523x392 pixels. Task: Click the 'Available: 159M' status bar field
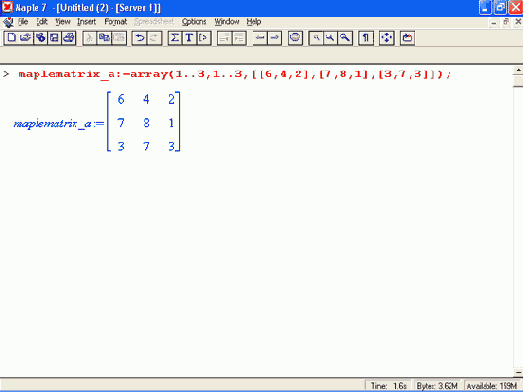point(492,386)
